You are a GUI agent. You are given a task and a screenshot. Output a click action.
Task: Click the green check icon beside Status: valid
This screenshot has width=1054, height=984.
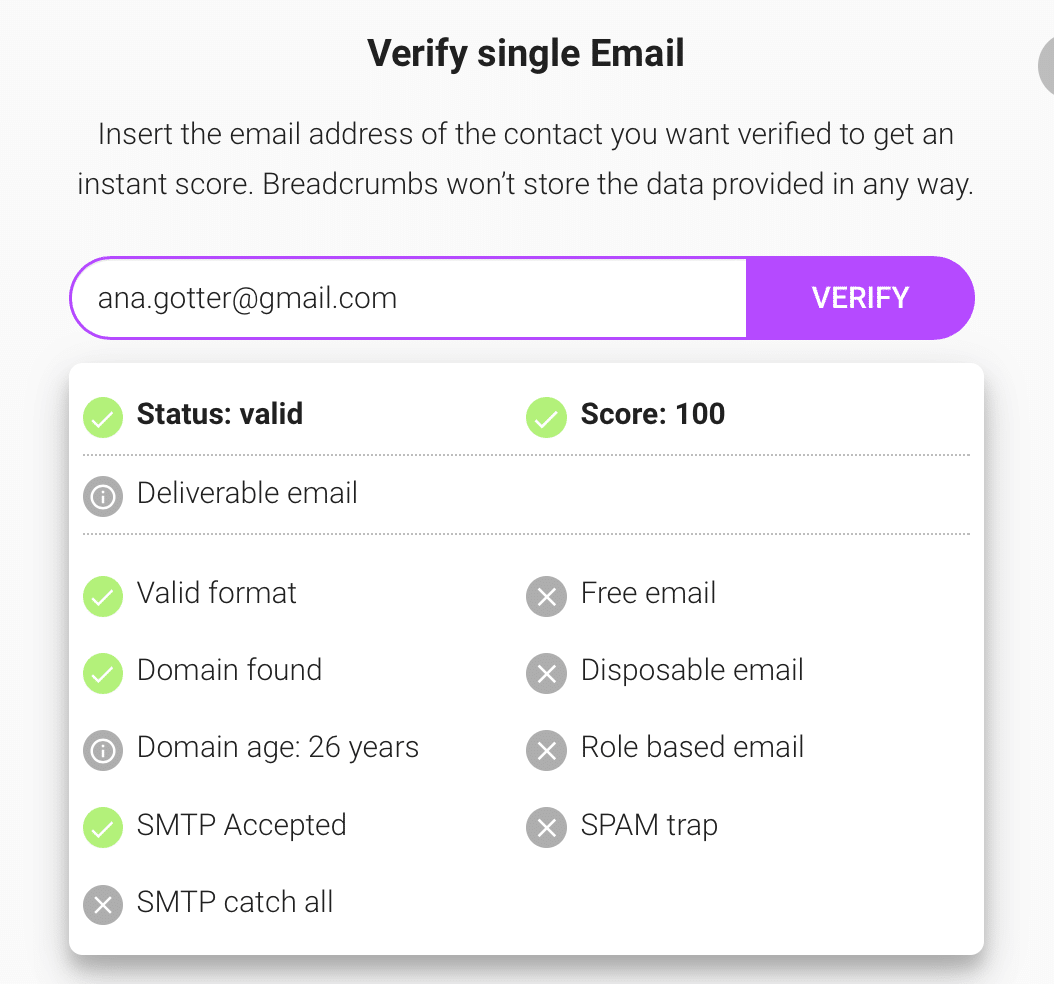103,417
